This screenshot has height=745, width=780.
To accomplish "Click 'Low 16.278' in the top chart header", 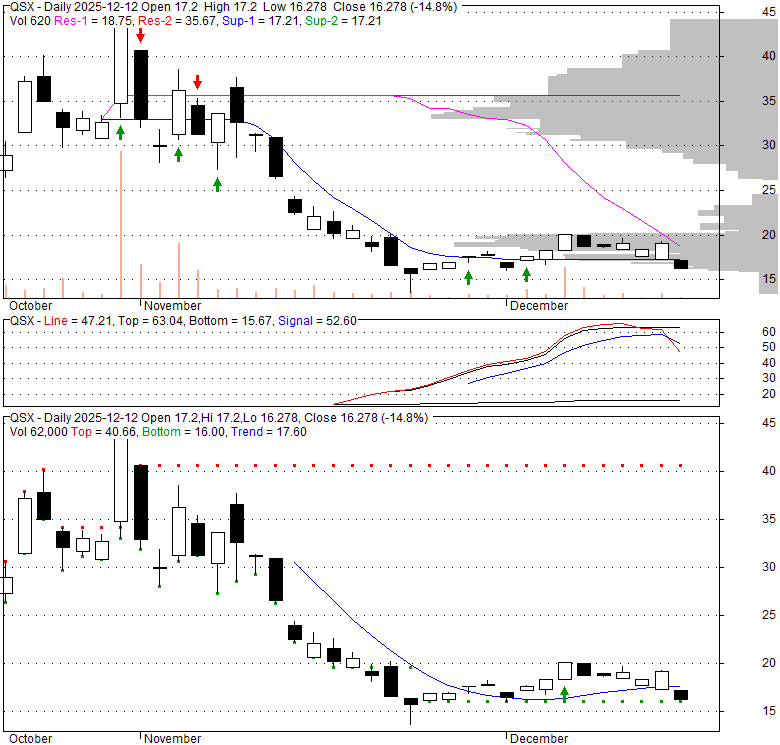I will pyautogui.click(x=294, y=7).
